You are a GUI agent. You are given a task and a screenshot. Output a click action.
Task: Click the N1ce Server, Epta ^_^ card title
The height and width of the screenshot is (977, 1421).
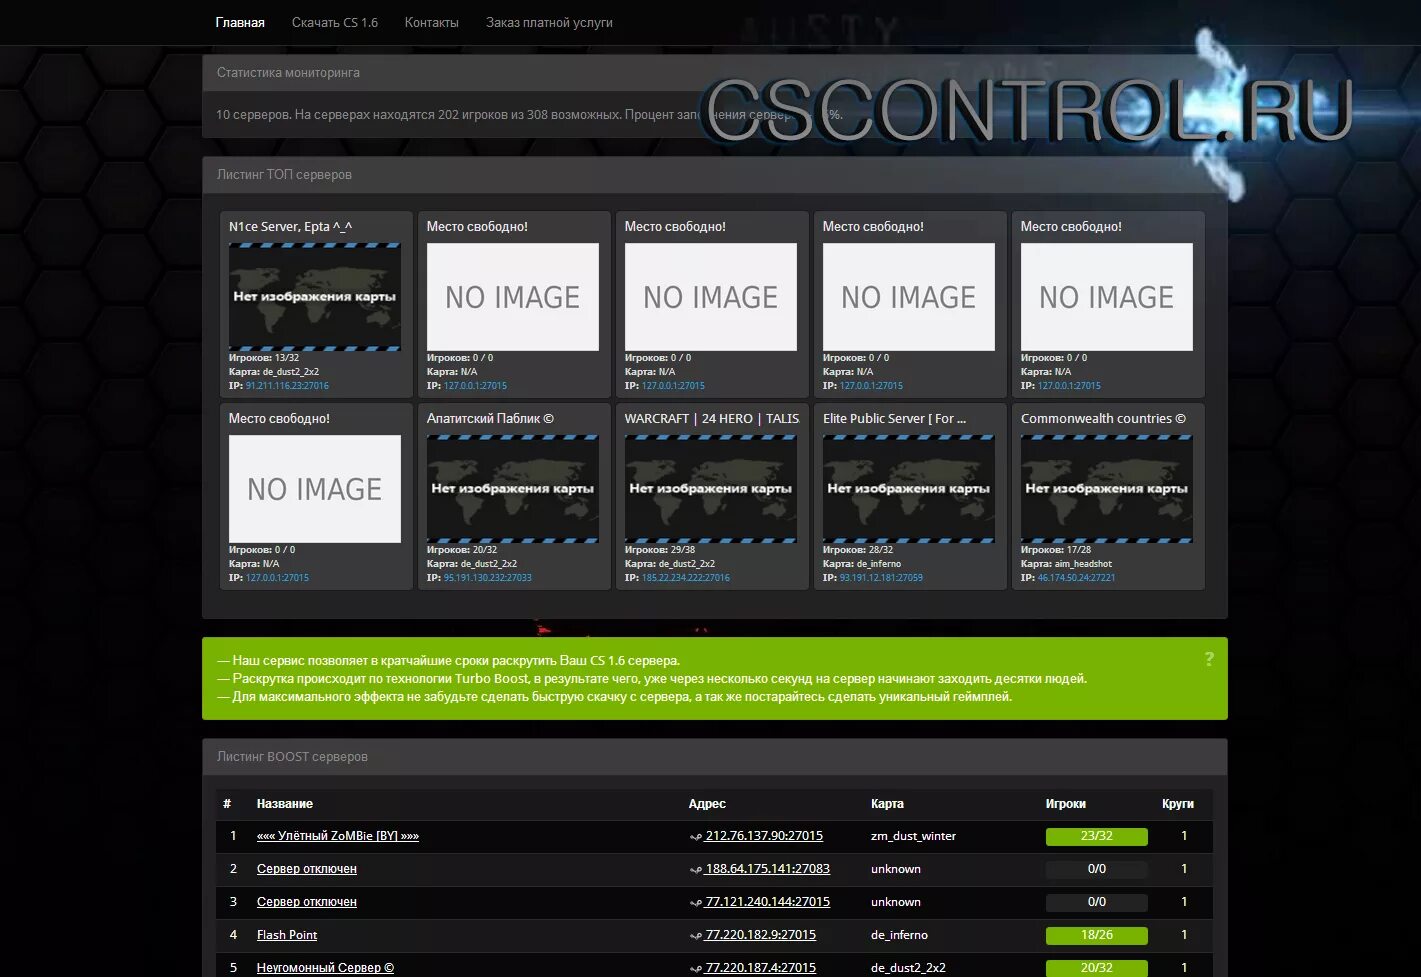(290, 227)
